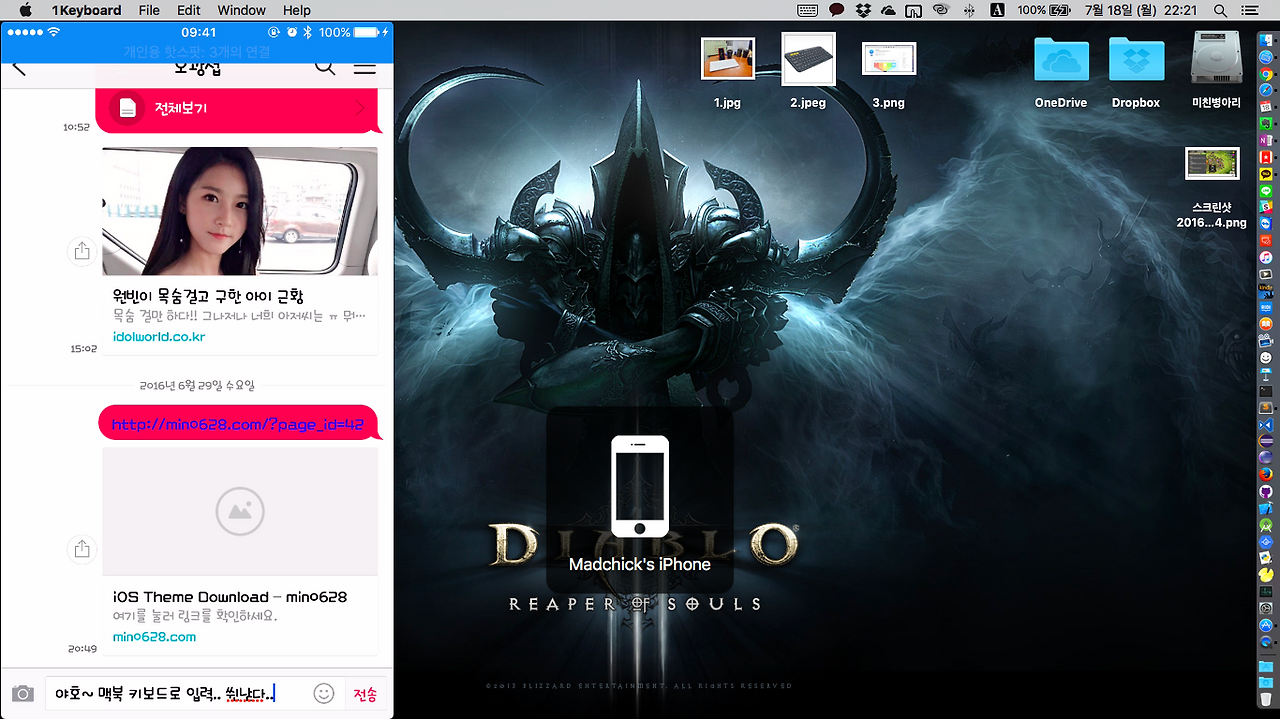Share the iOS Theme Download card
Viewport: 1280px width, 719px height.
coord(82,549)
